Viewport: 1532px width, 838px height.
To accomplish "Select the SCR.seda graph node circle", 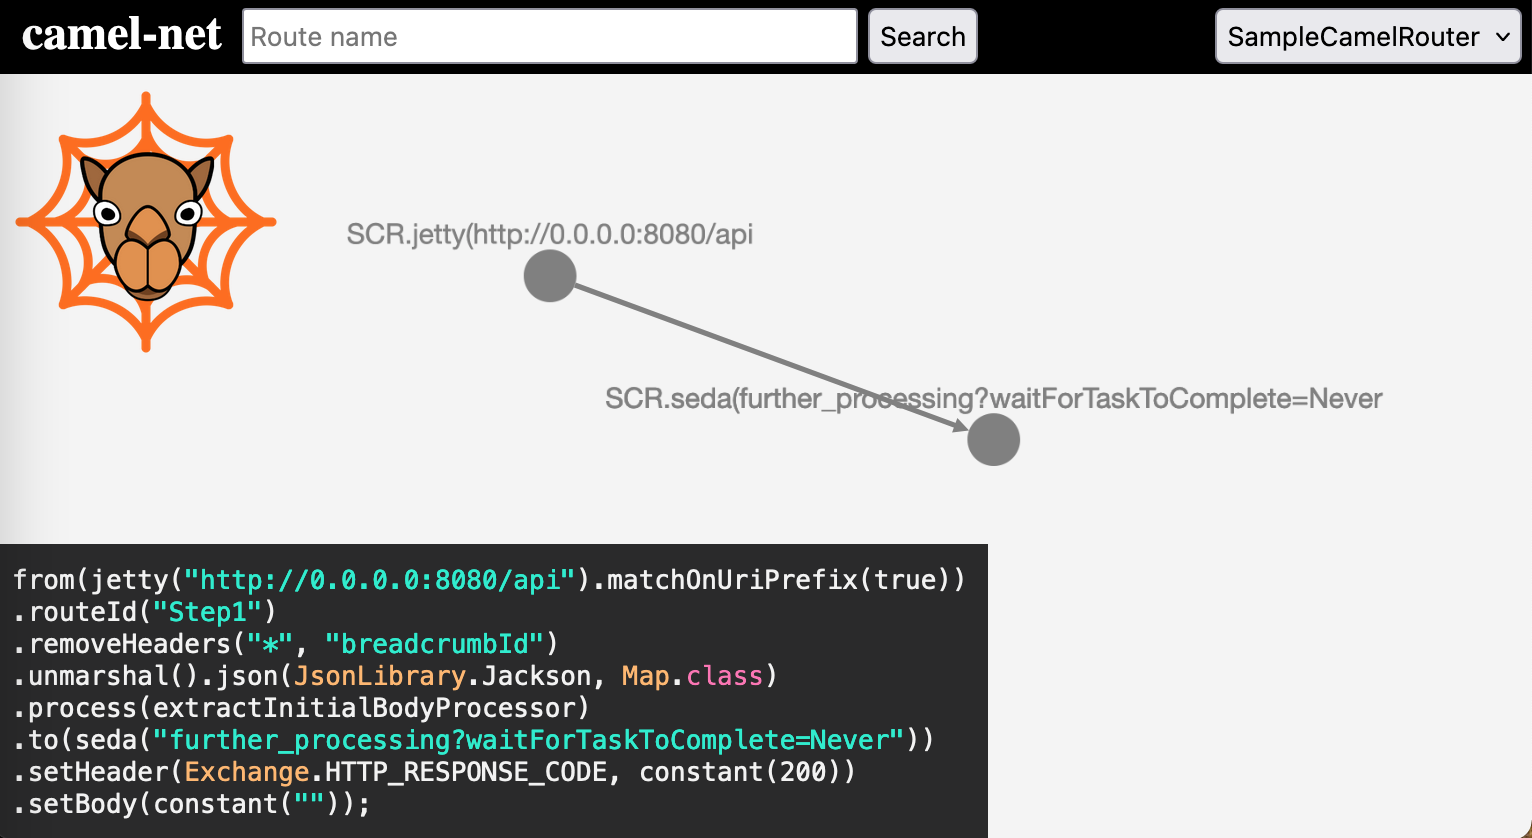I will [993, 439].
